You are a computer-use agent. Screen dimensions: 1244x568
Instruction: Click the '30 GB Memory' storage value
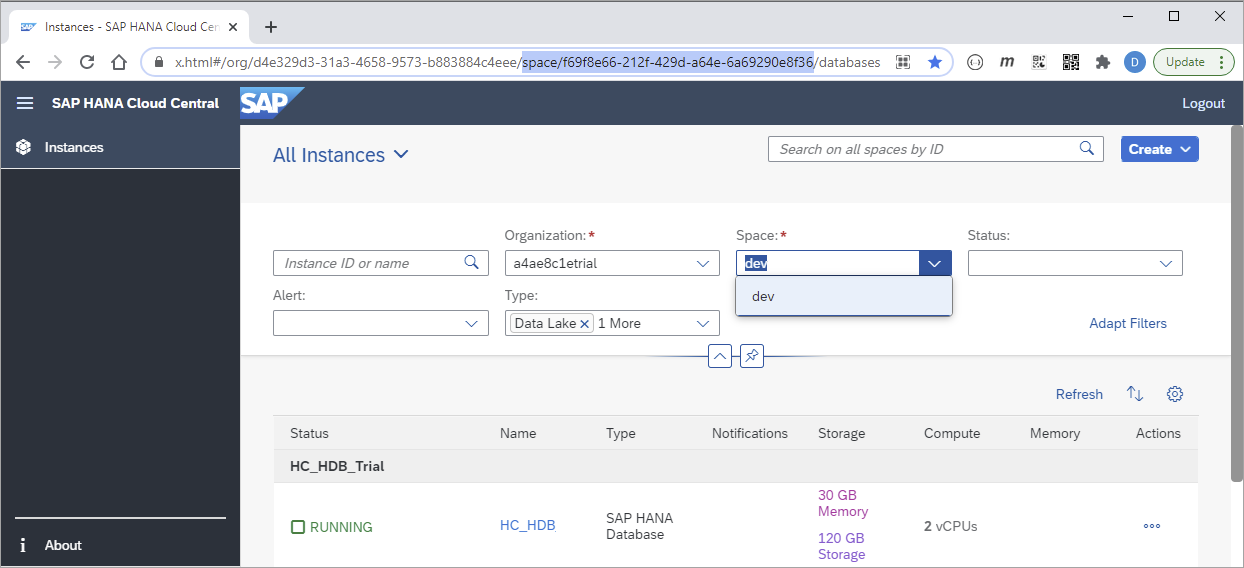[x=843, y=503]
